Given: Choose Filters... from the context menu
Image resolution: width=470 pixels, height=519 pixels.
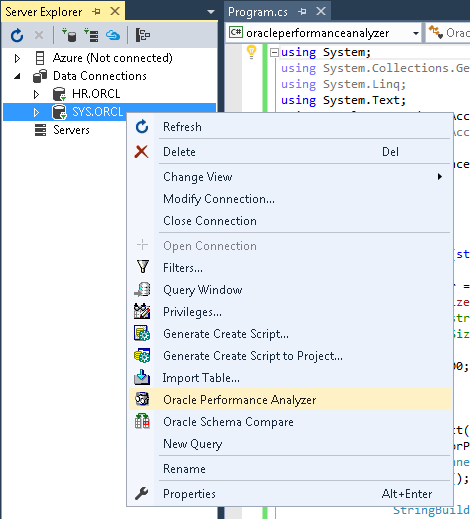Looking at the screenshot, I should pos(290,268).
